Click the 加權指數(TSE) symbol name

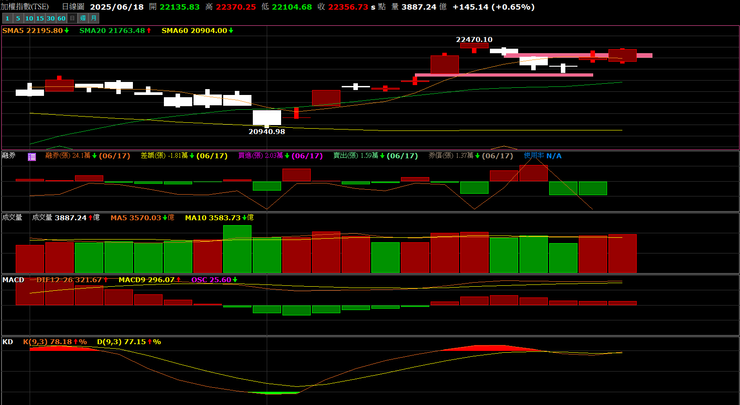pyautogui.click(x=25, y=6)
